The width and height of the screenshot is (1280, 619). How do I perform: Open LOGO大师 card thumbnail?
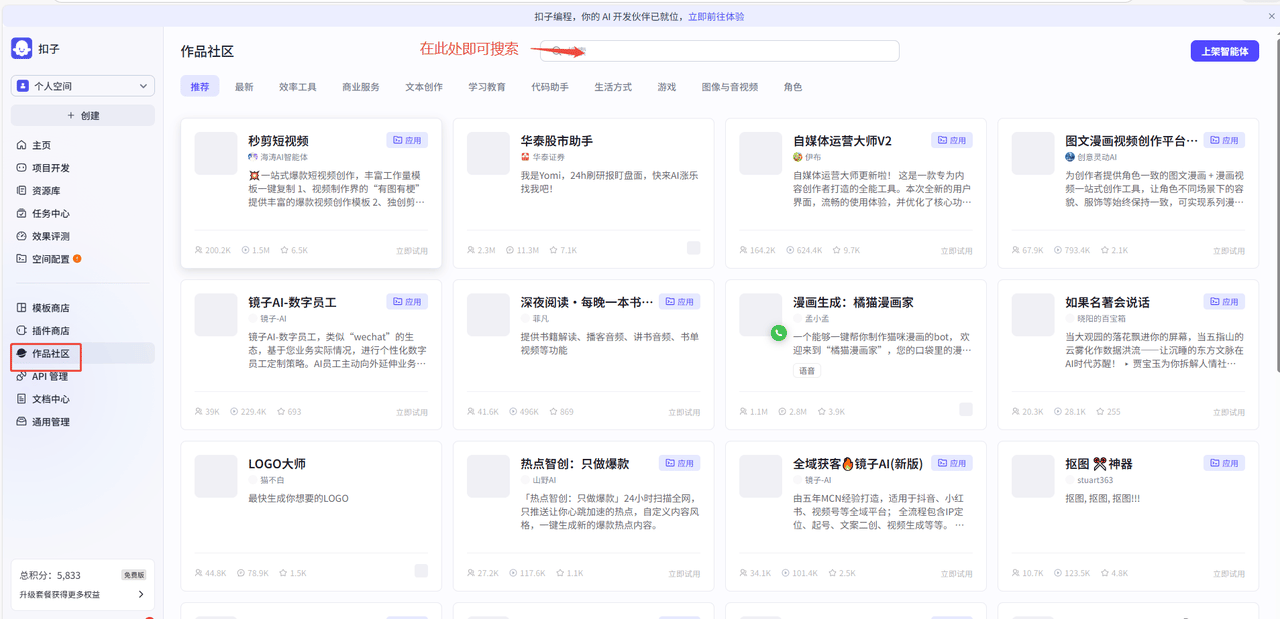215,476
